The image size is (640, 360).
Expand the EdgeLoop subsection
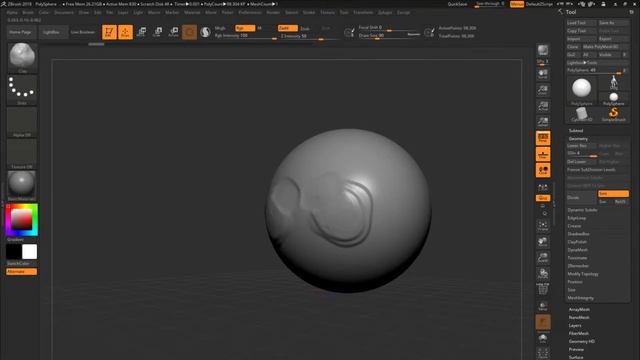[x=577, y=218]
